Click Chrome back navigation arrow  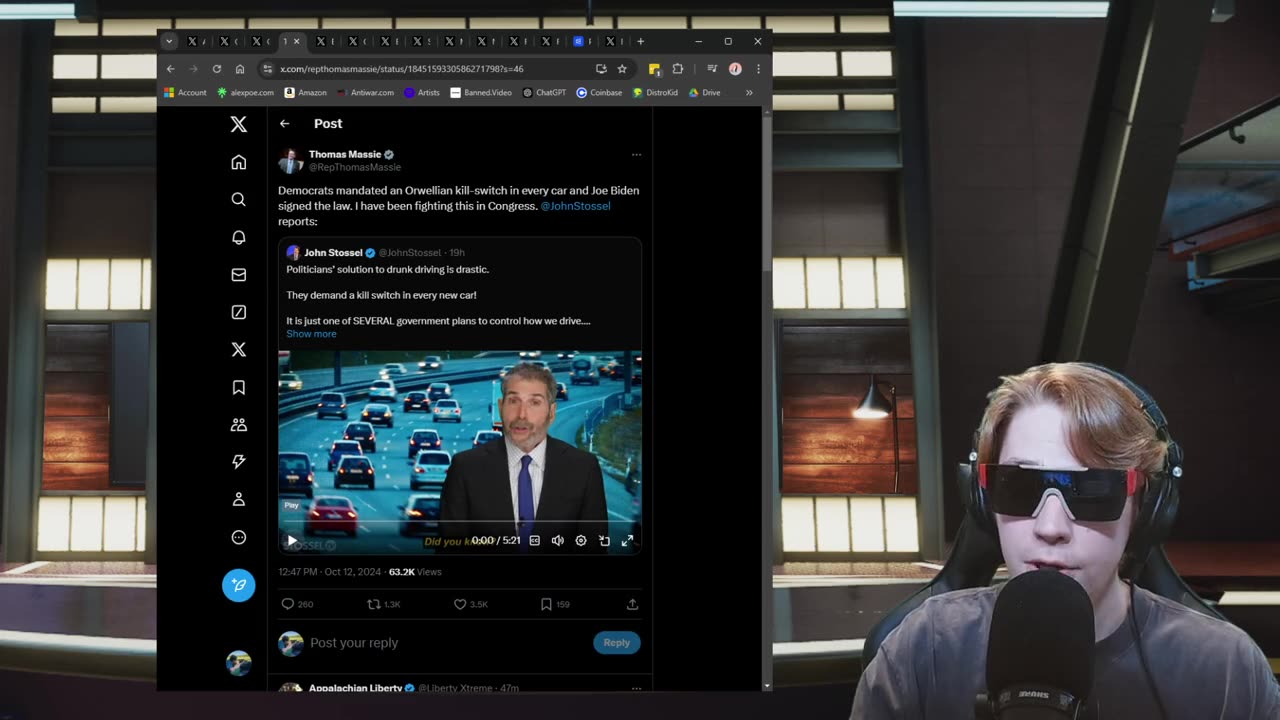coord(171,69)
